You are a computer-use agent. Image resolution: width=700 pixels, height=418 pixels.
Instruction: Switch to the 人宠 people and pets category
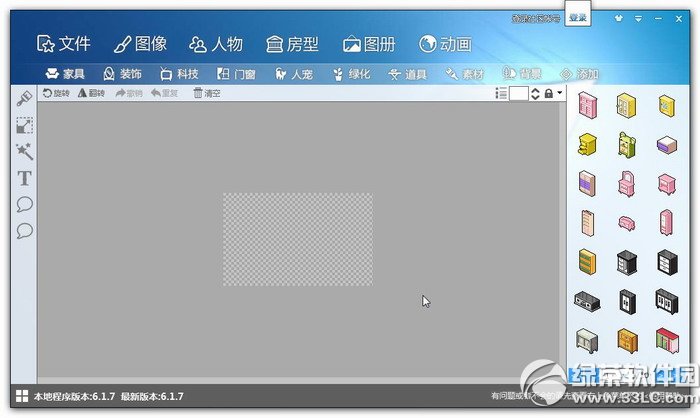[294, 74]
